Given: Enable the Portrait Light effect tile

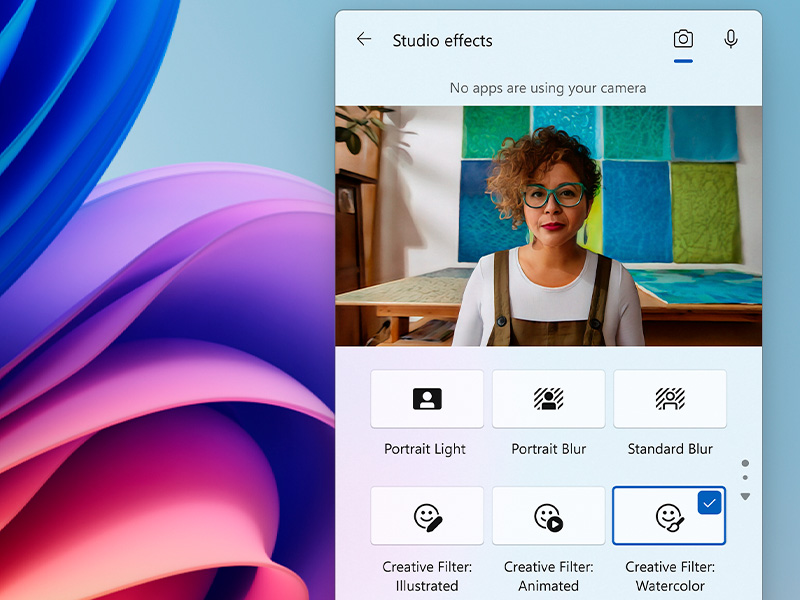Looking at the screenshot, I should pyautogui.click(x=427, y=399).
